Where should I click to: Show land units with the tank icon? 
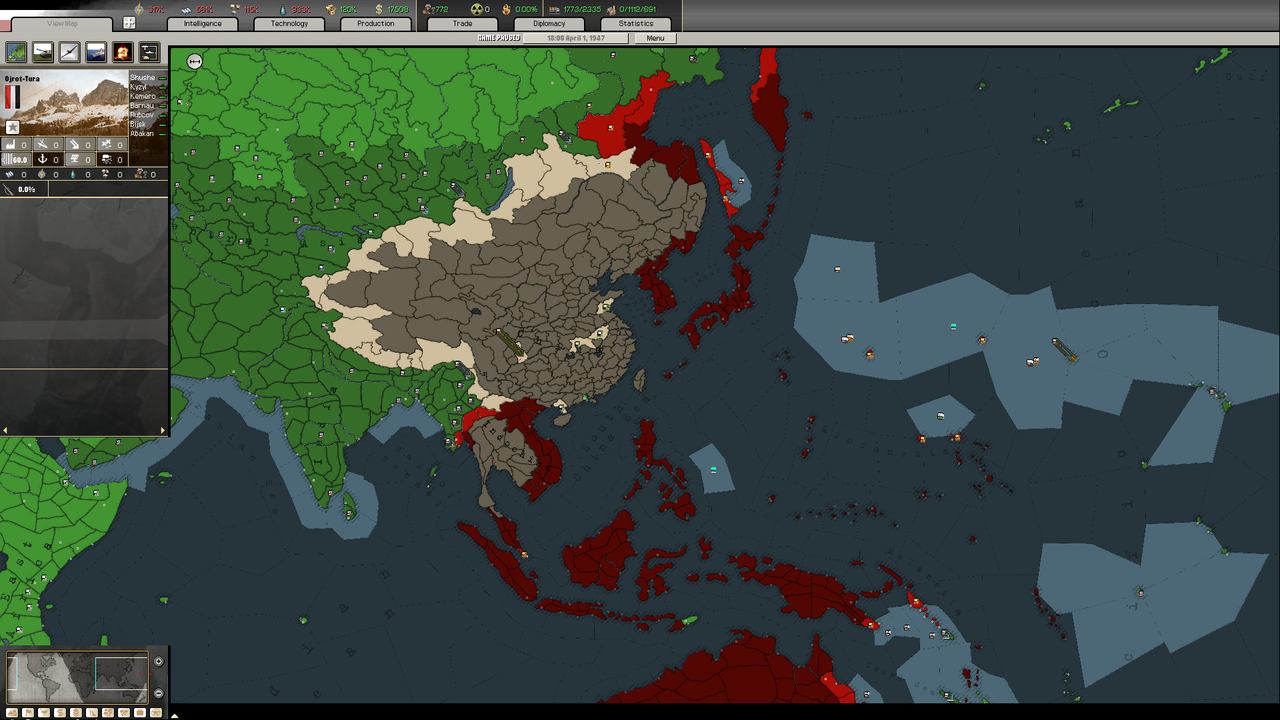(x=43, y=52)
